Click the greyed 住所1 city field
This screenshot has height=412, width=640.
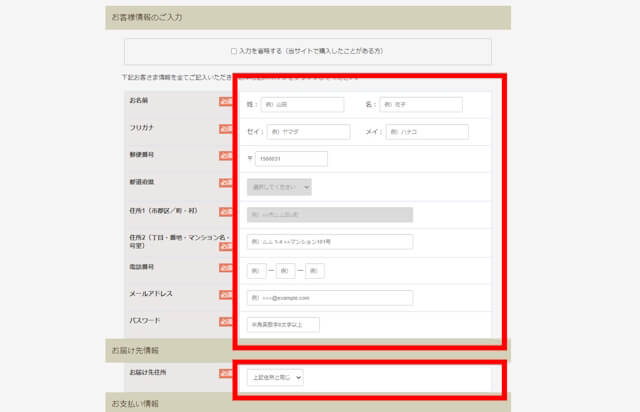329,214
